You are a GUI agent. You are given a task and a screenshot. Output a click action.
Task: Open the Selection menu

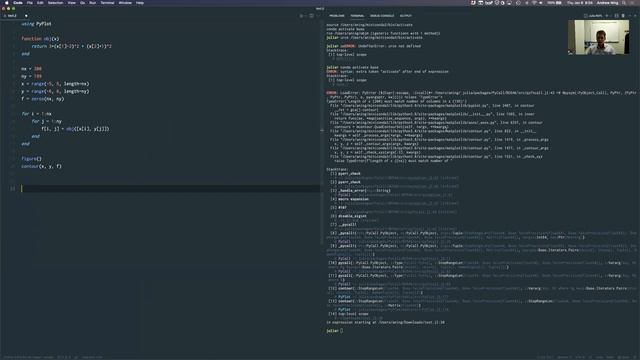56,2
